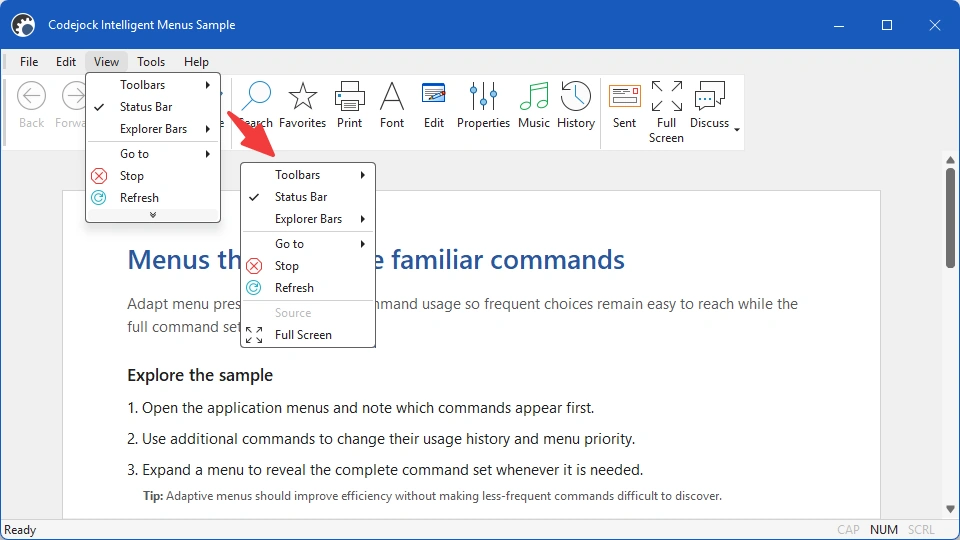Screen dimensions: 960x540
Task: Open the Help menu
Action: point(196,62)
